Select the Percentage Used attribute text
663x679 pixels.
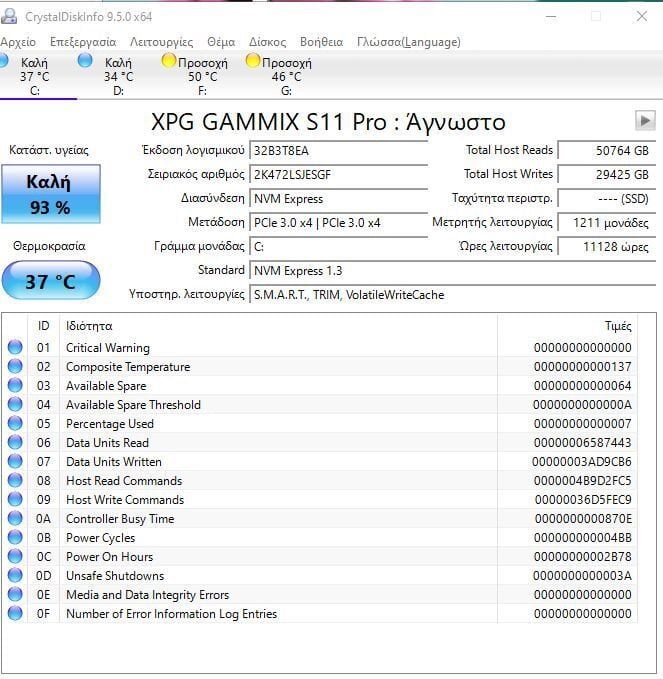(110, 424)
